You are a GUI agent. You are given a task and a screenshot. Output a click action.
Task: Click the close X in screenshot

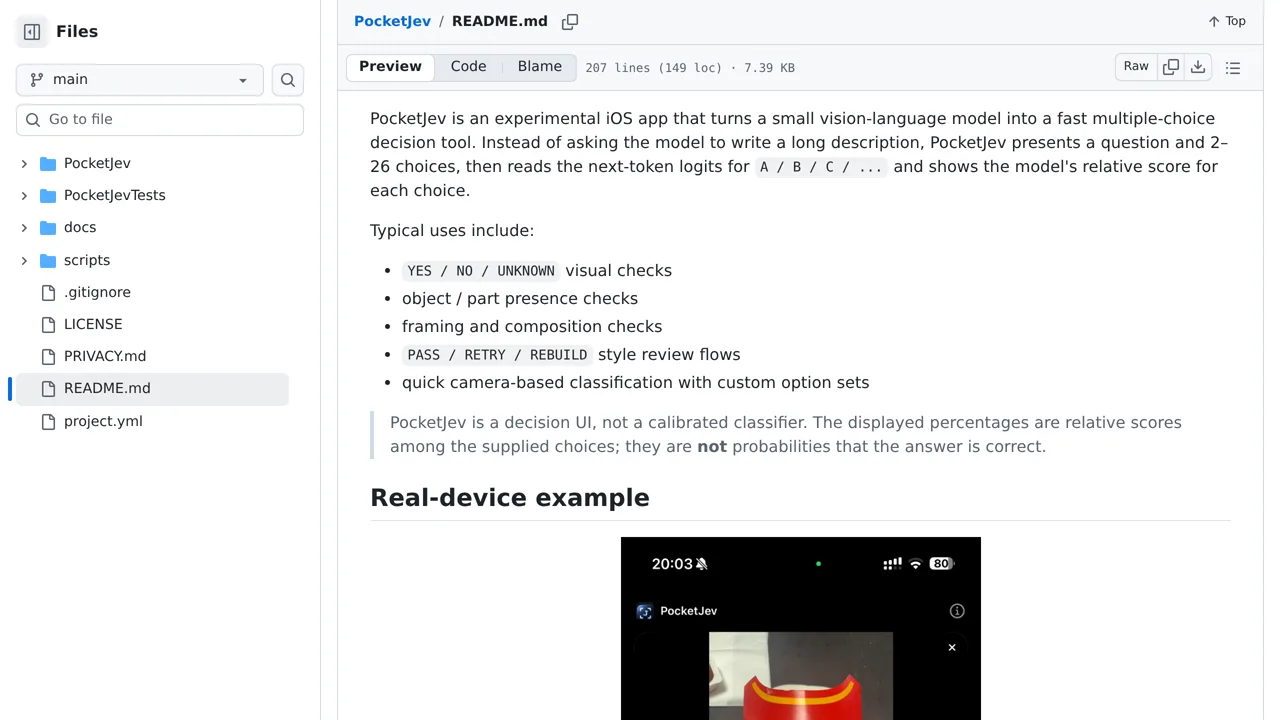coord(952,648)
